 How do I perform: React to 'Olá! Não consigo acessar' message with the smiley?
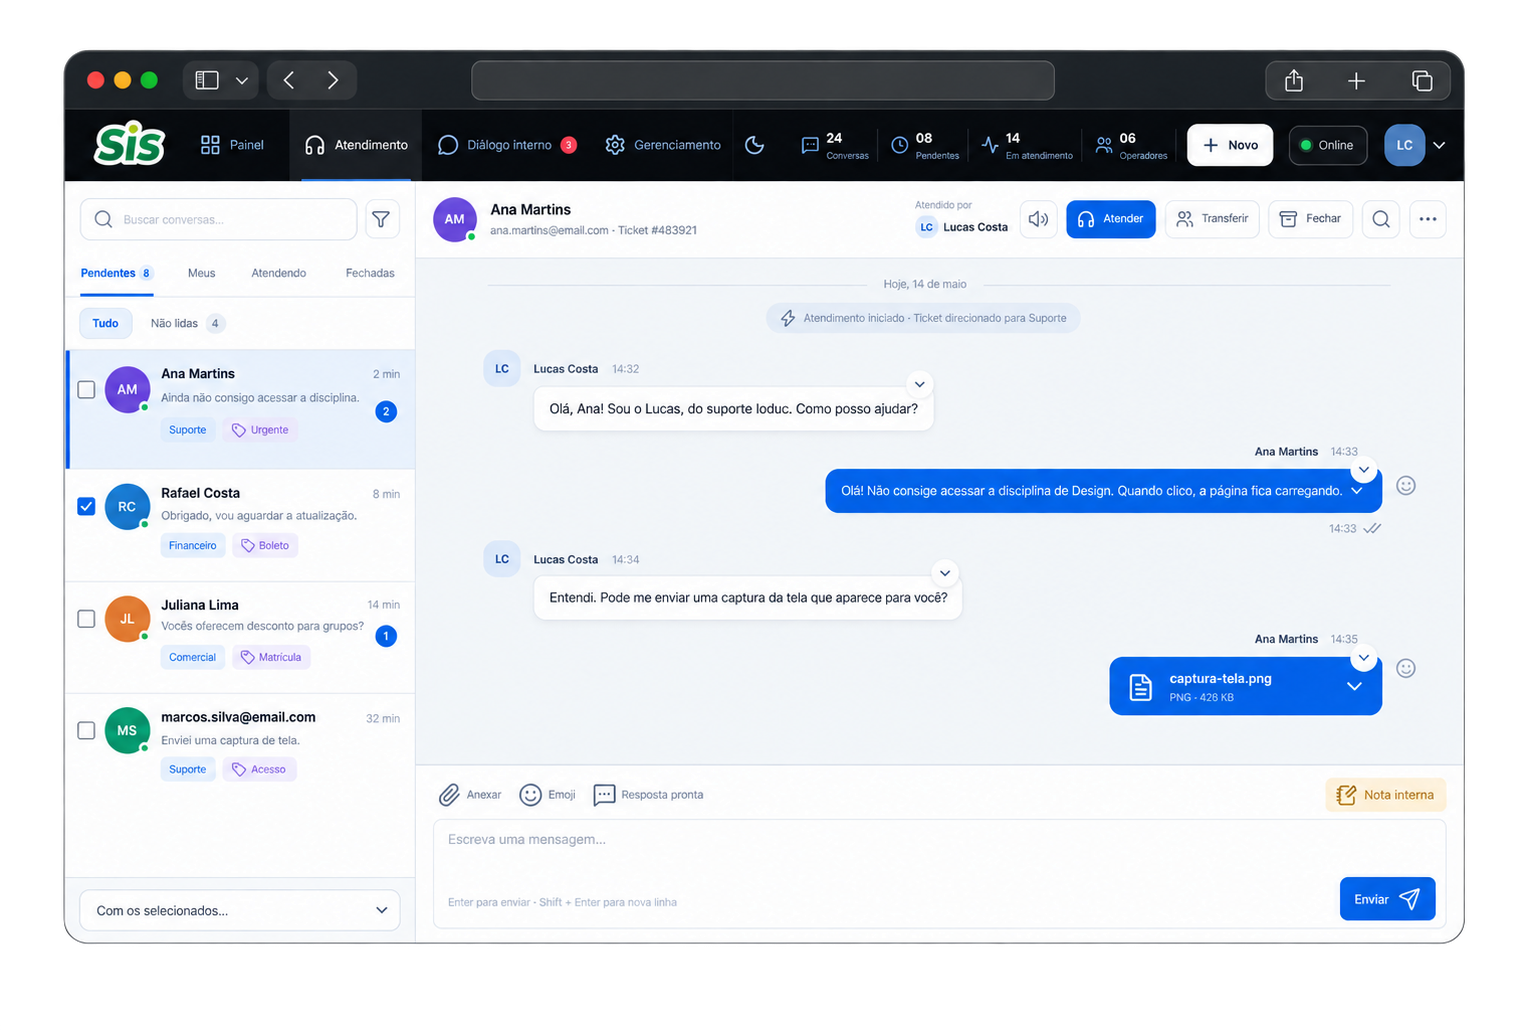click(x=1406, y=486)
